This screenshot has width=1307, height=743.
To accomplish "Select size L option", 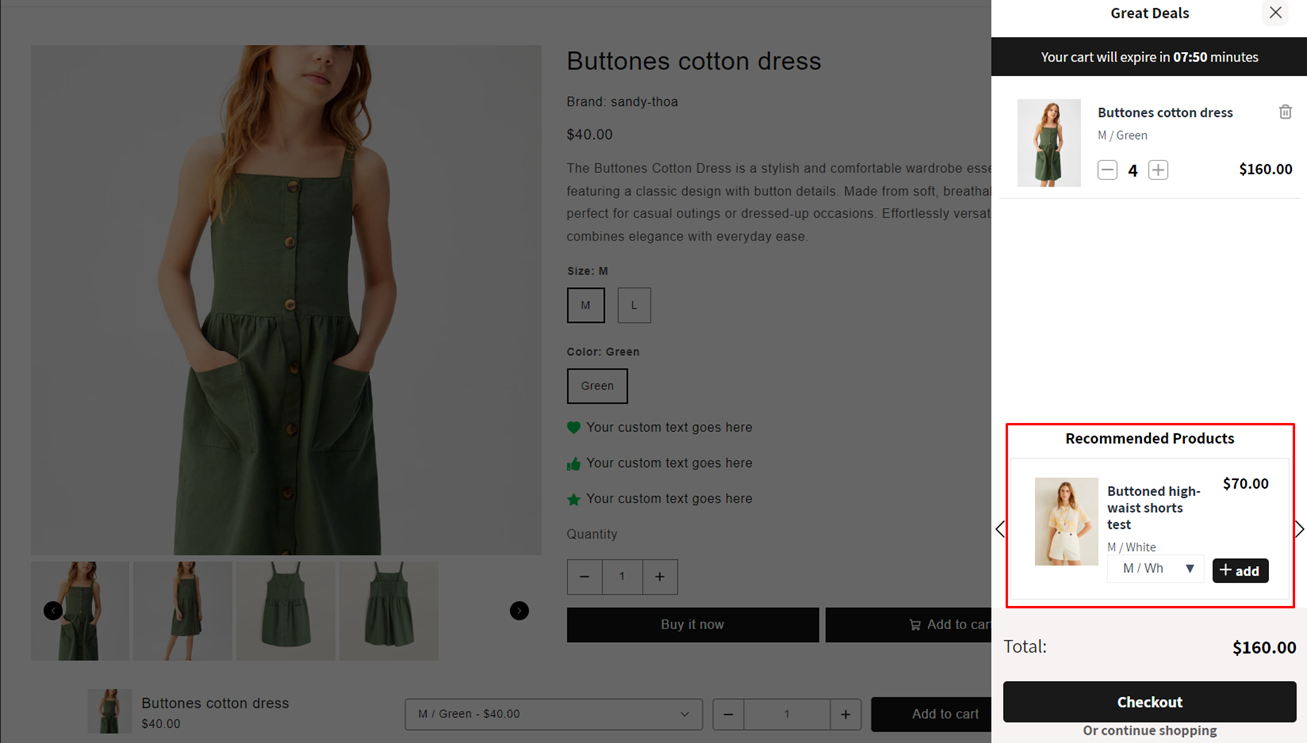I will [634, 305].
